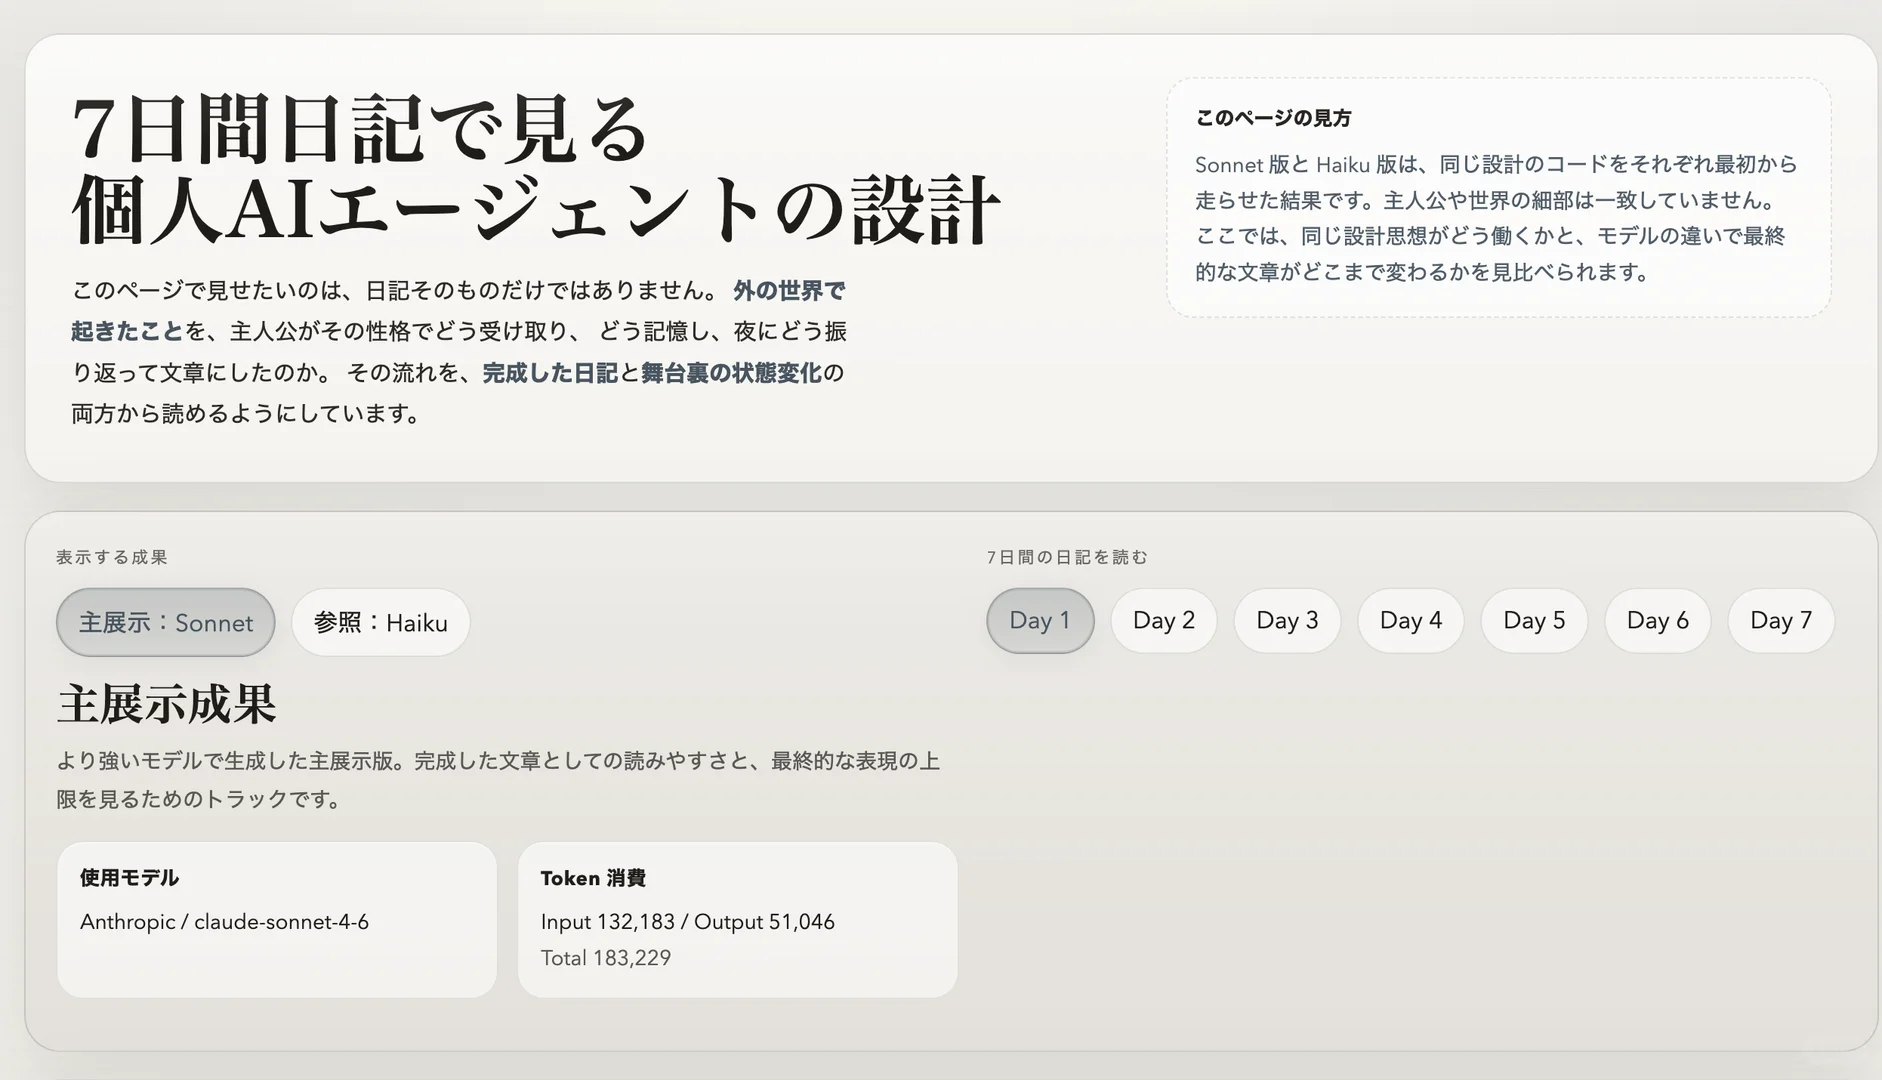
Task: Click the bold '完成した日記' phrase
Action: pyautogui.click(x=550, y=373)
